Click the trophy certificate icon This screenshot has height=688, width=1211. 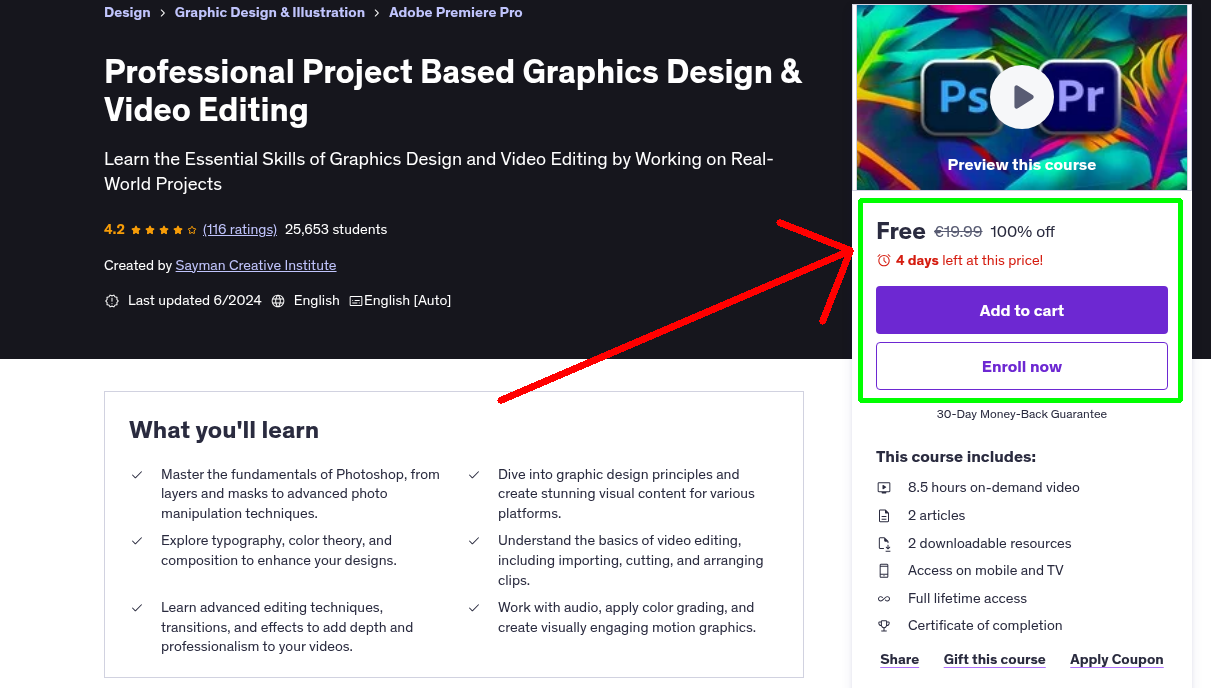pos(884,626)
